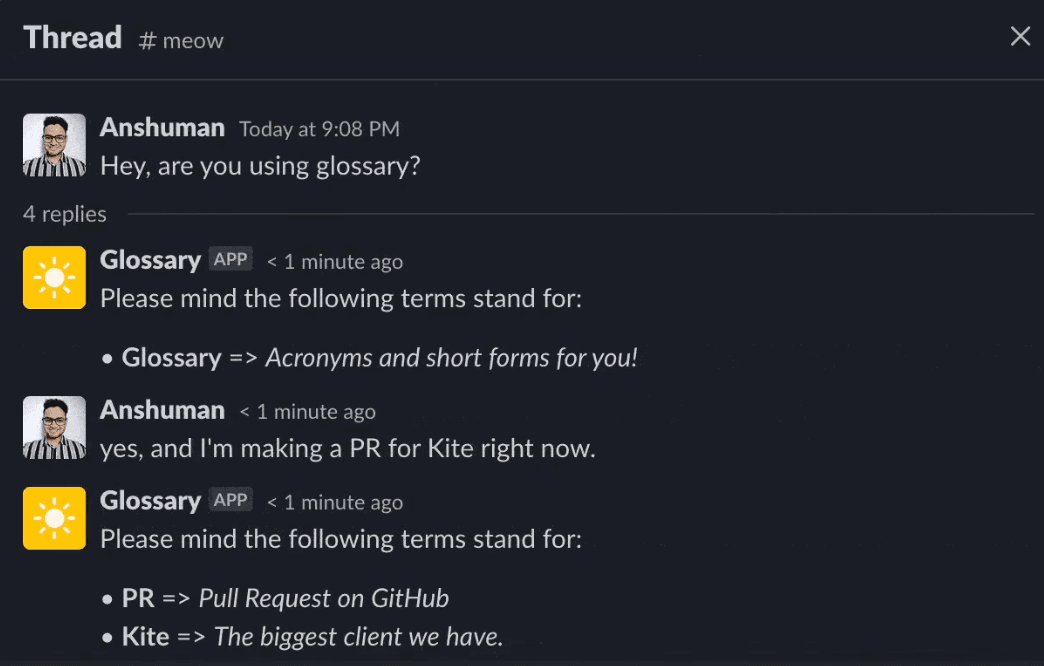Open the #meow channel link
Screen dimensions: 1044x666
[181, 41]
